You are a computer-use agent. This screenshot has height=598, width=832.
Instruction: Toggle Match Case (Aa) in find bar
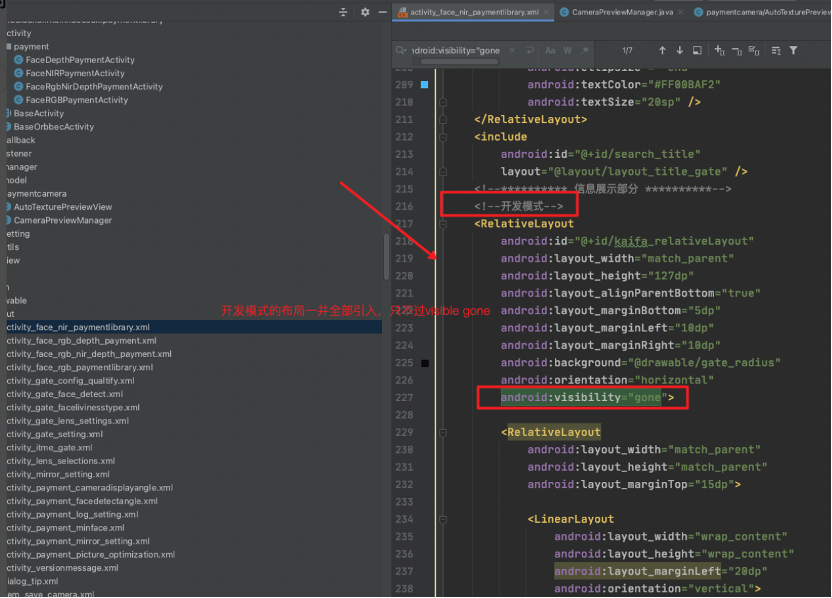550,50
